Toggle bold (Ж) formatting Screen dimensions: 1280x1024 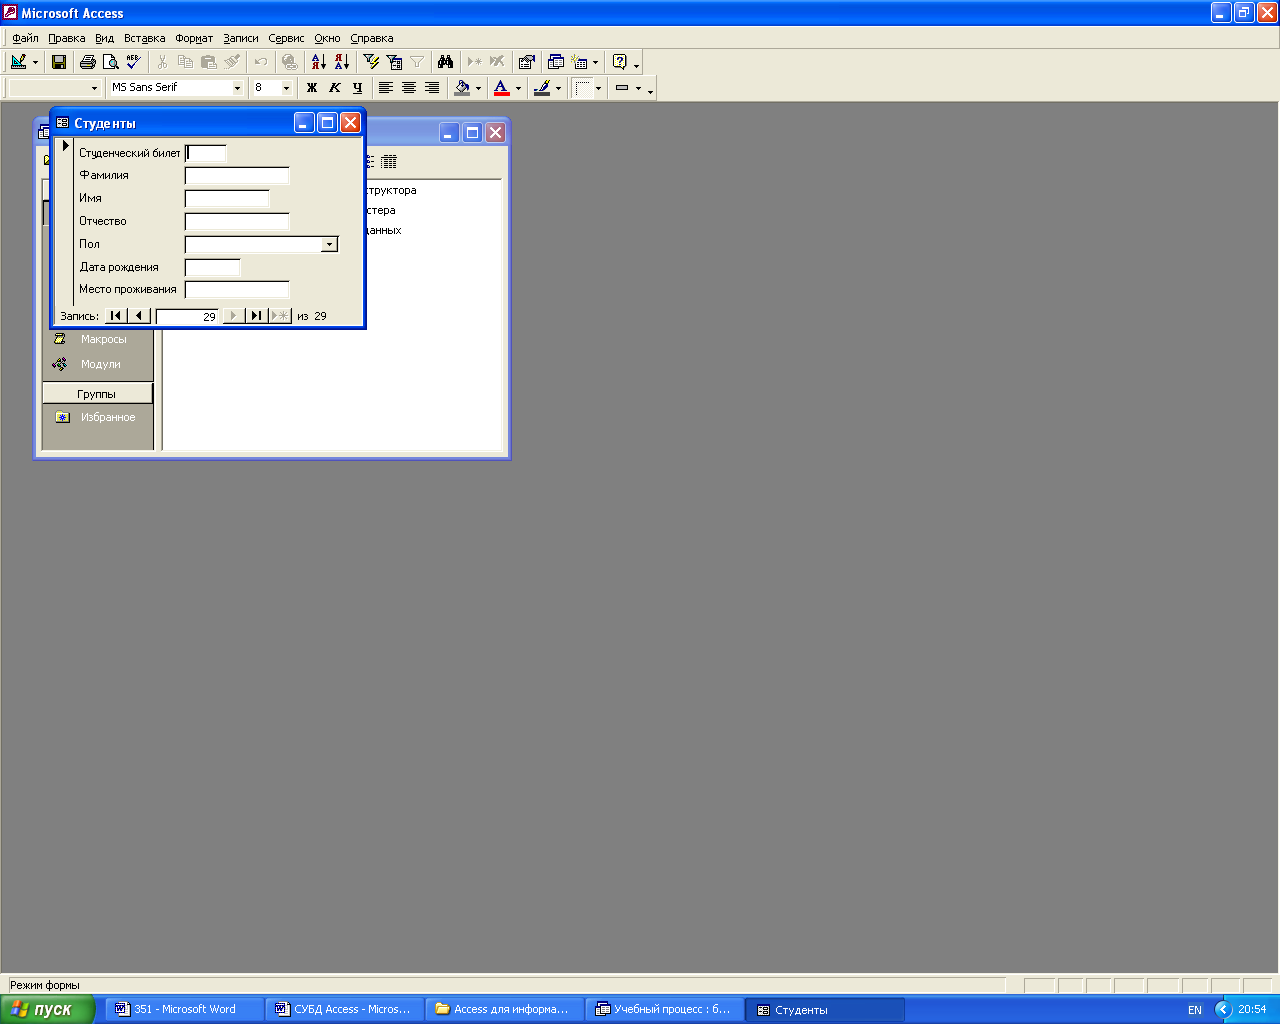point(312,88)
